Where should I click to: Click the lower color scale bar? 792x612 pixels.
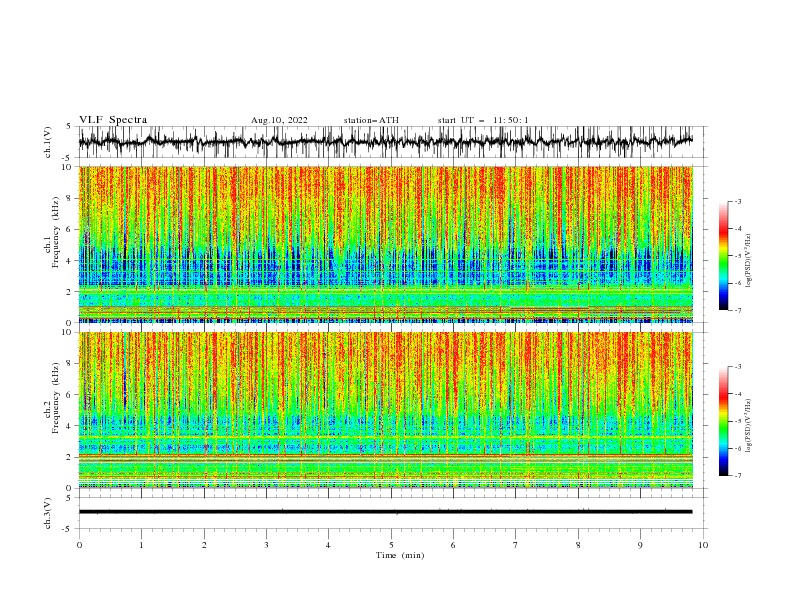723,421
